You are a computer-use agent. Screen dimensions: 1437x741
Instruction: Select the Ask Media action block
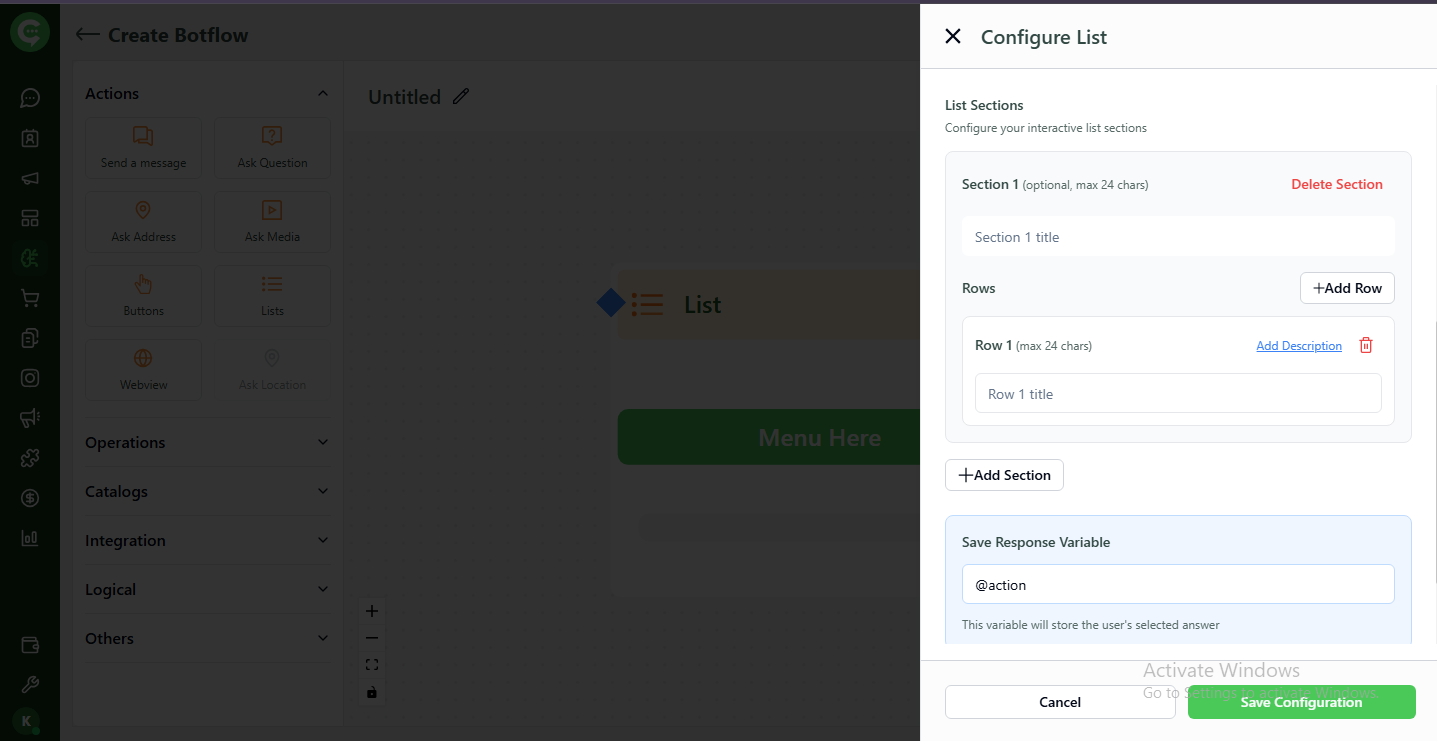point(271,221)
